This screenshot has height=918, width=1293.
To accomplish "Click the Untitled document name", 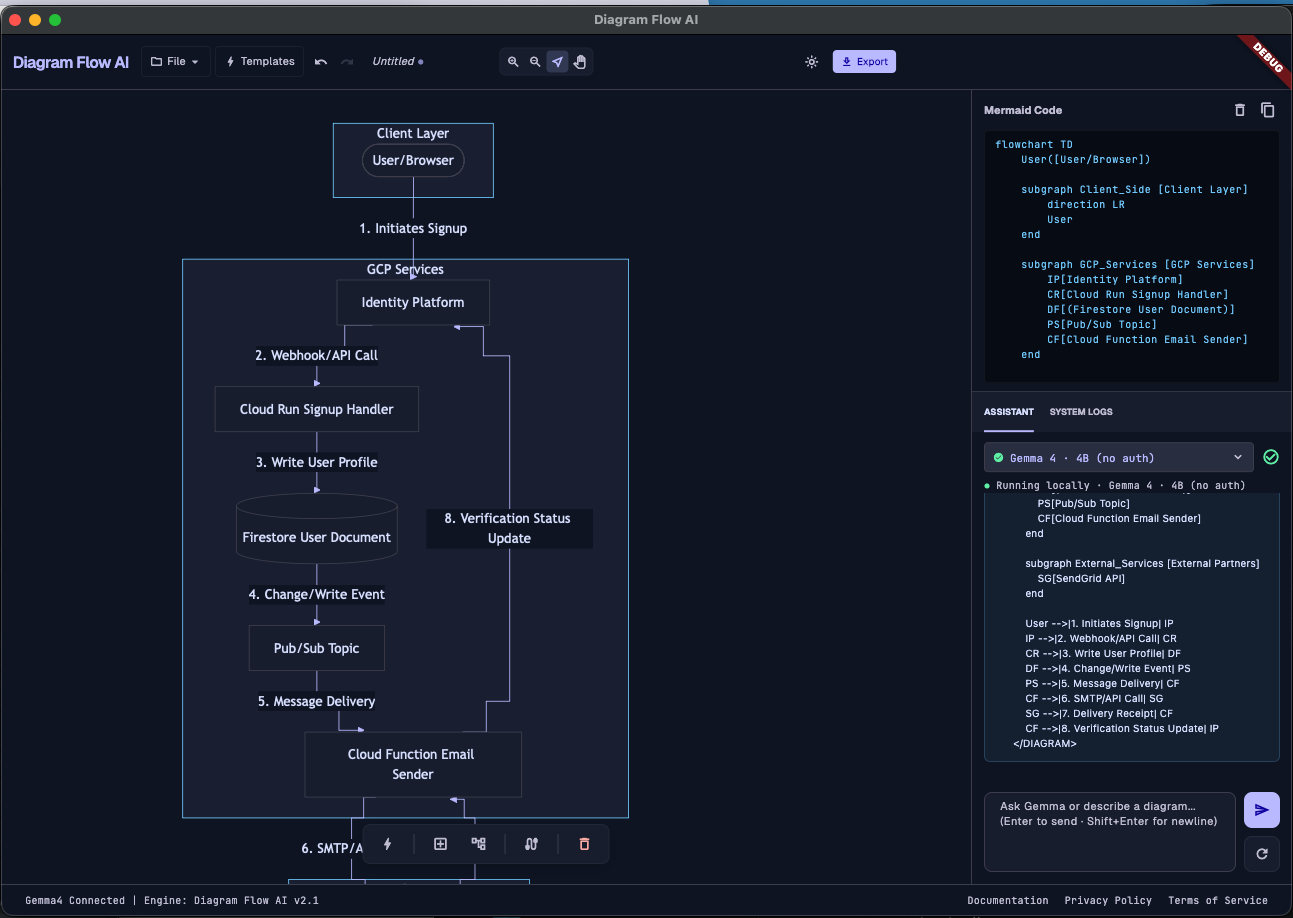I will [393, 62].
